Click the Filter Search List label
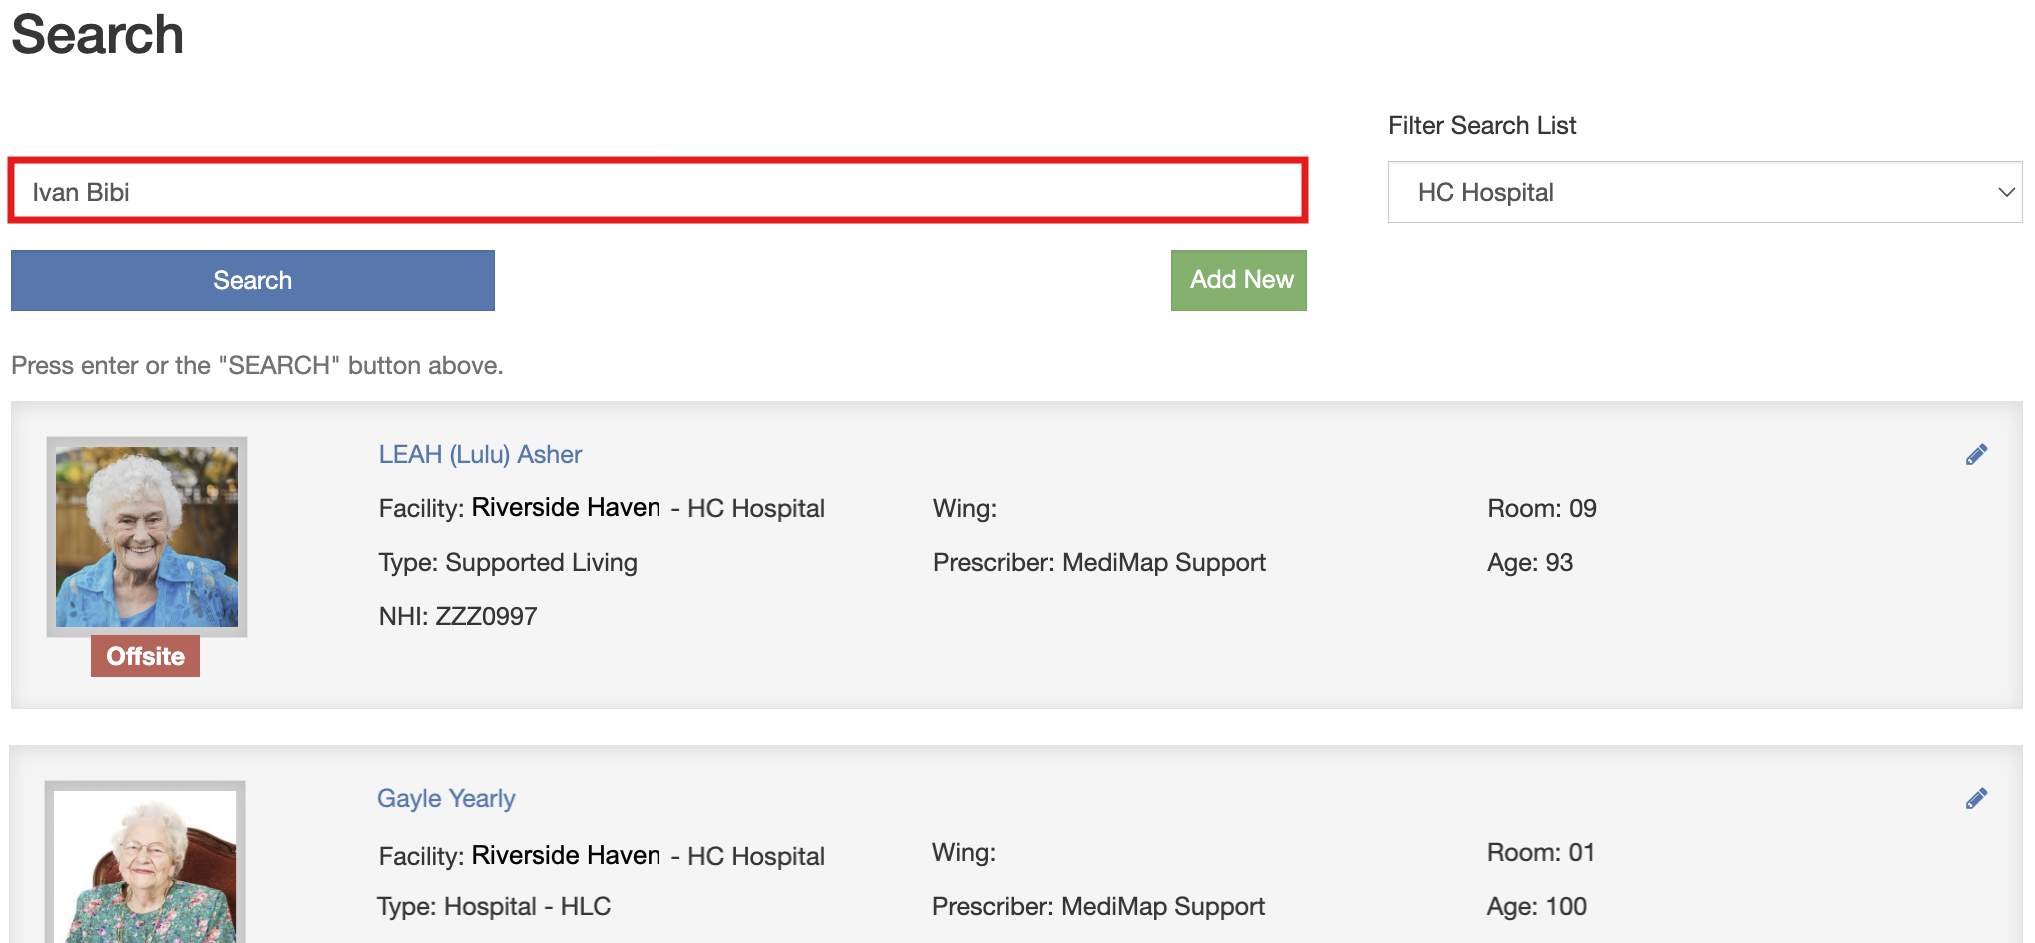 [x=1481, y=126]
